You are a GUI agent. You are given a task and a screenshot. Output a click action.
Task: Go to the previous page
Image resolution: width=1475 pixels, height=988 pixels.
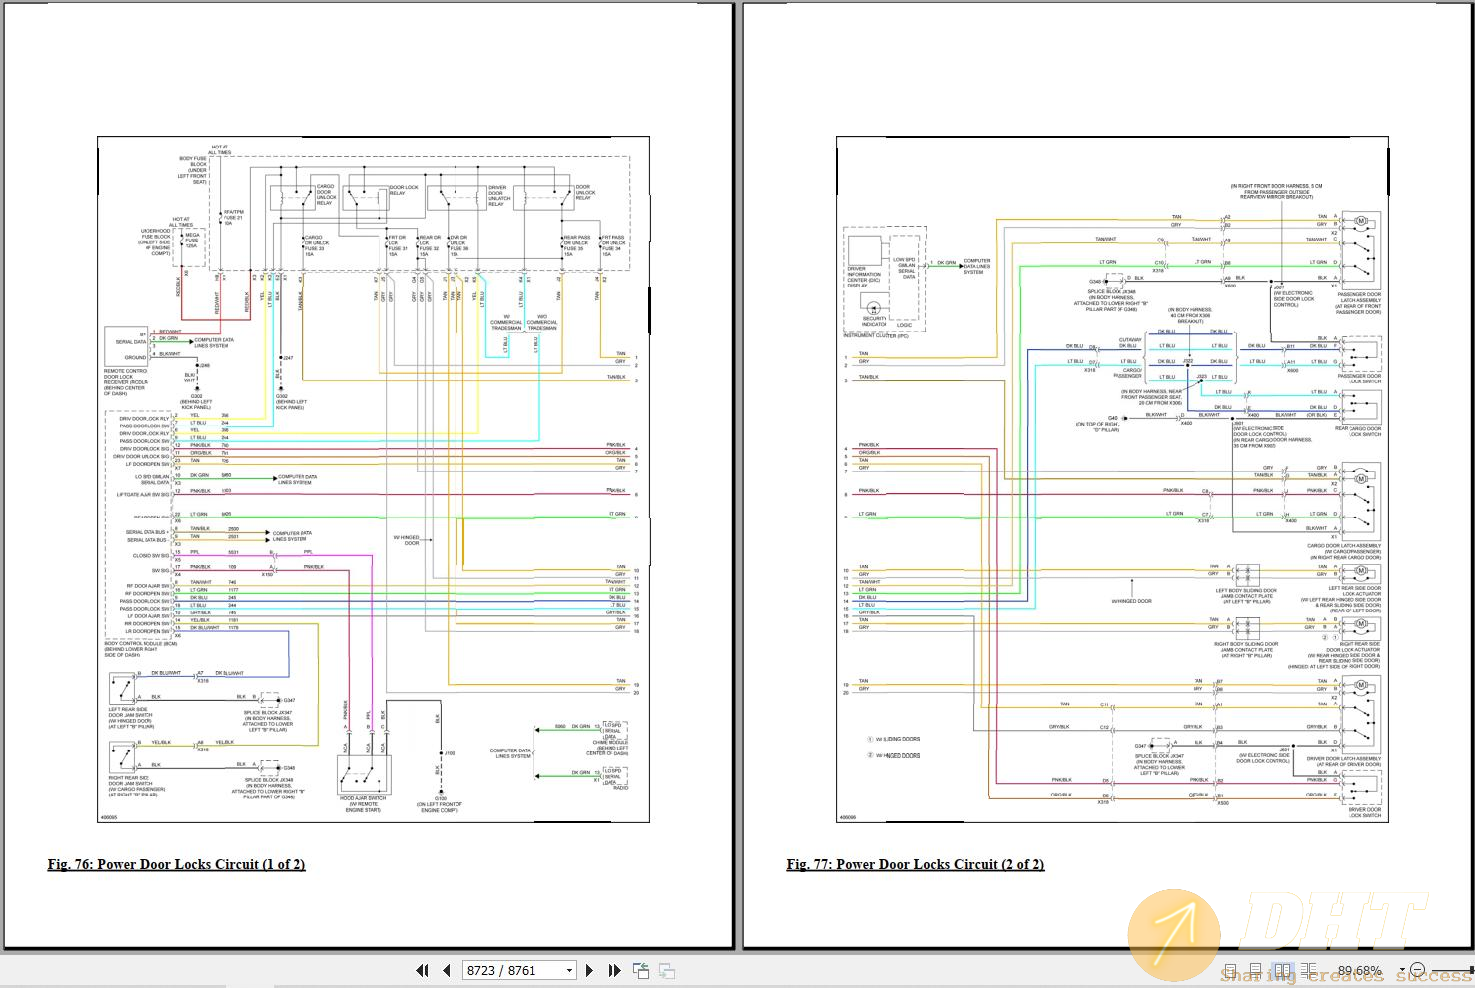pos(447,970)
